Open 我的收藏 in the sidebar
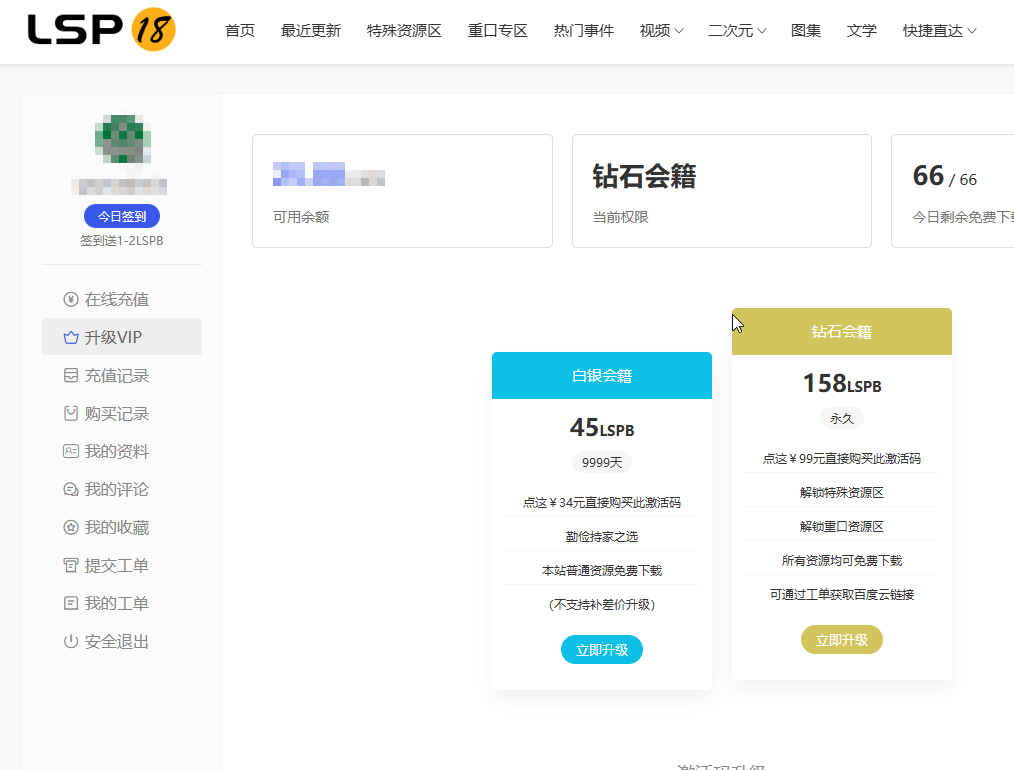 tap(122, 528)
